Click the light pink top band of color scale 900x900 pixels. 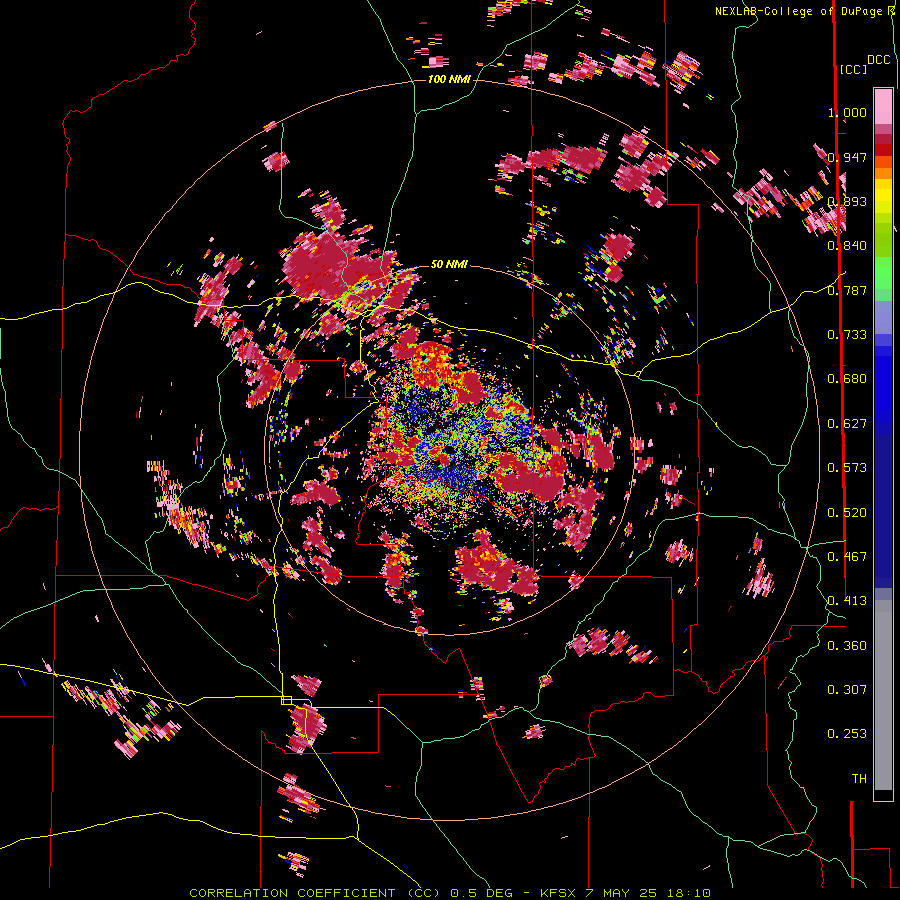(x=883, y=106)
